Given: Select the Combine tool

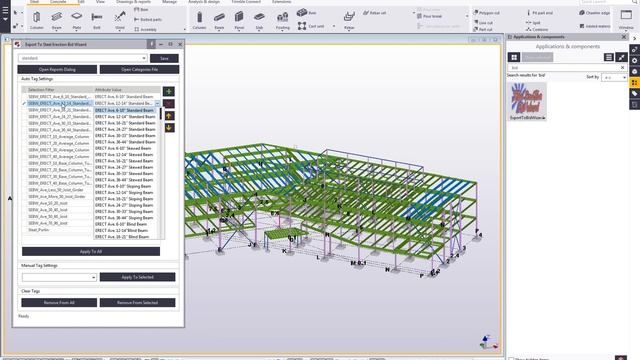Looking at the screenshot, I should click(537, 29).
